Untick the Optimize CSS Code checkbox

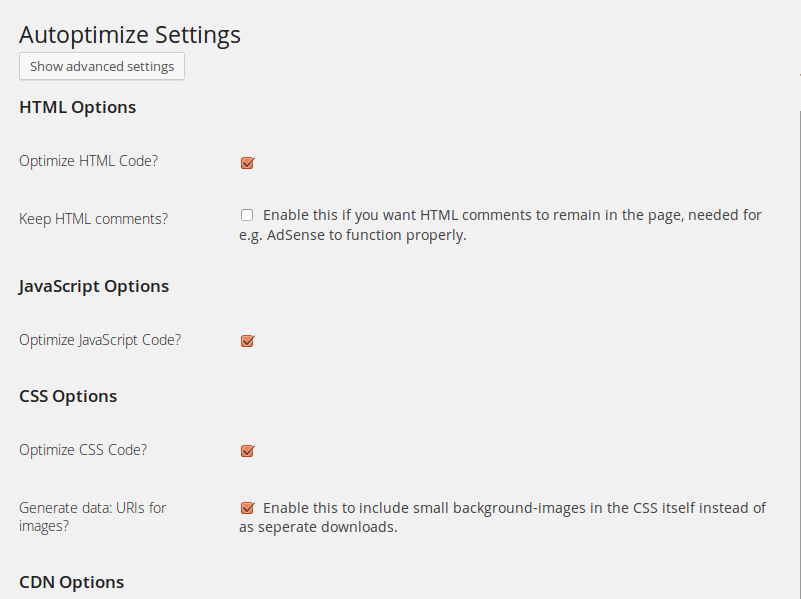tap(247, 451)
